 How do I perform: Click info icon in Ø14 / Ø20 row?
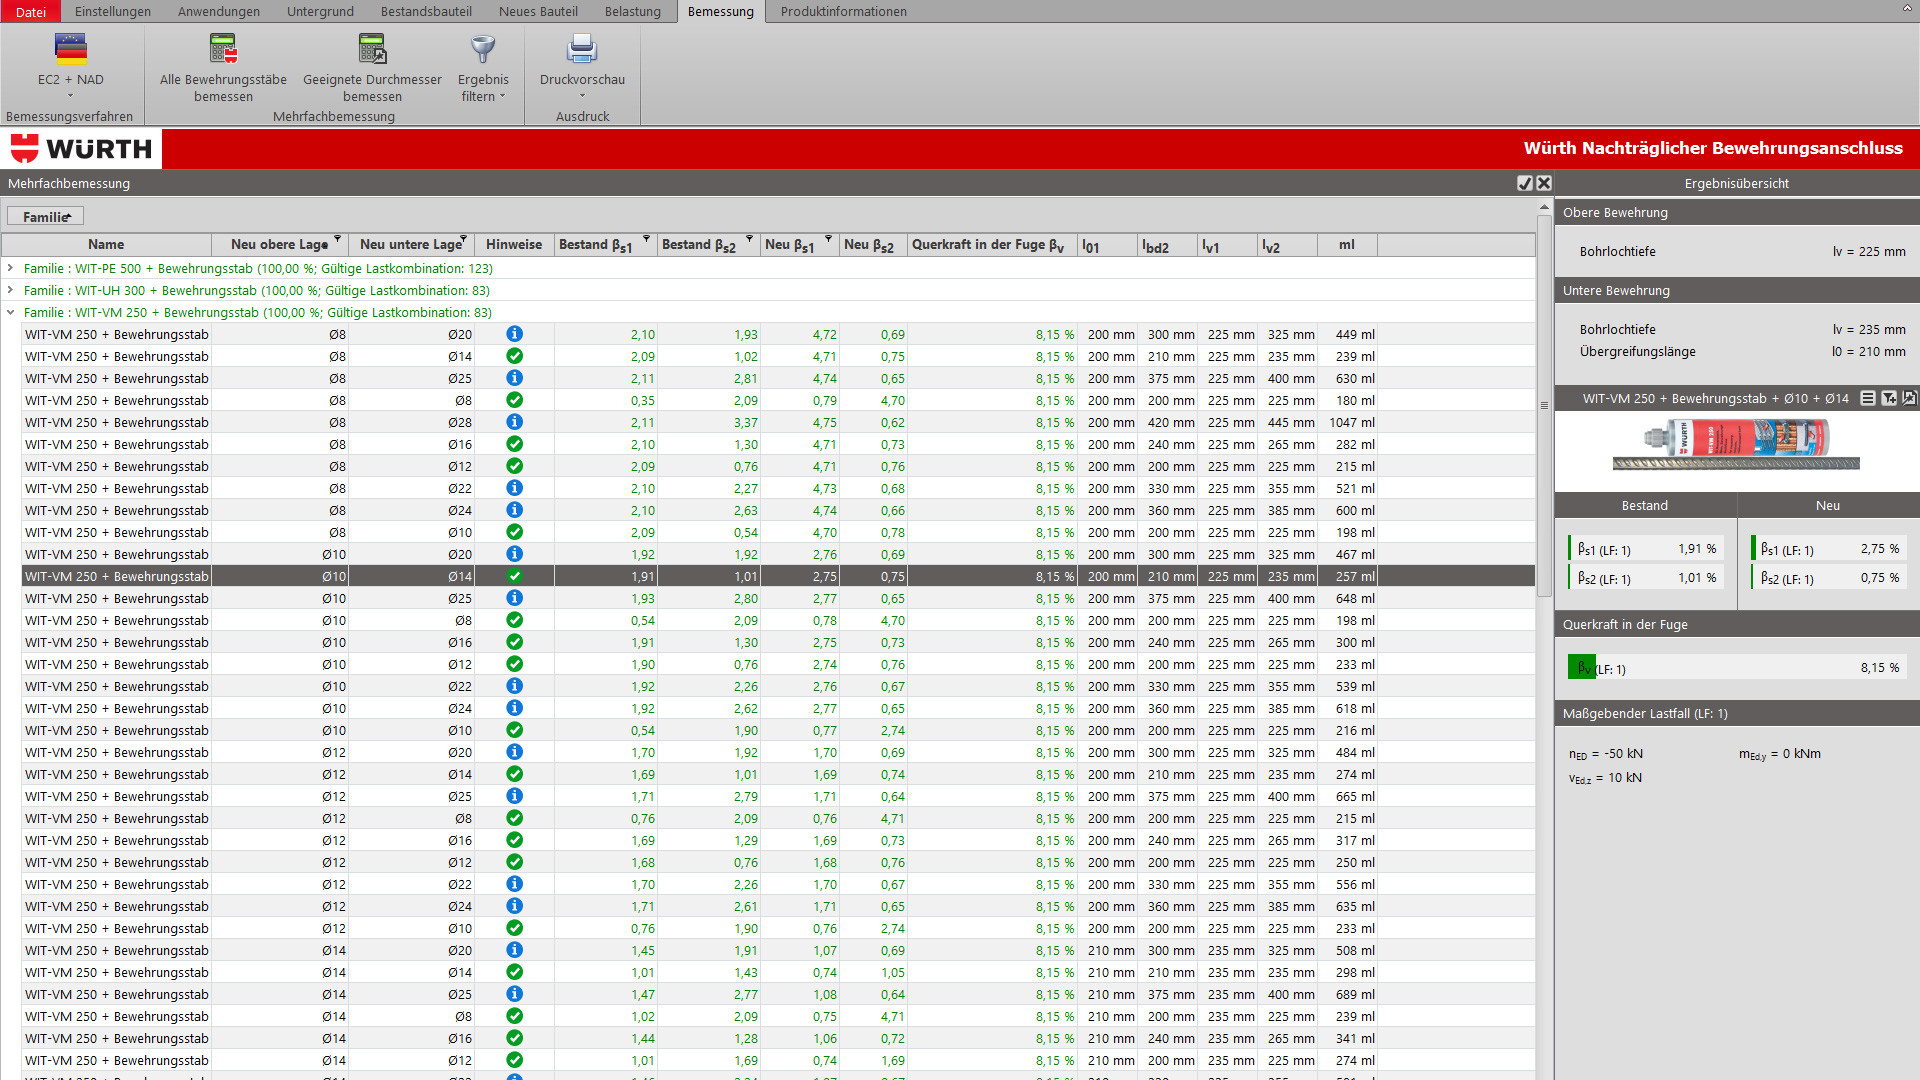coord(514,950)
